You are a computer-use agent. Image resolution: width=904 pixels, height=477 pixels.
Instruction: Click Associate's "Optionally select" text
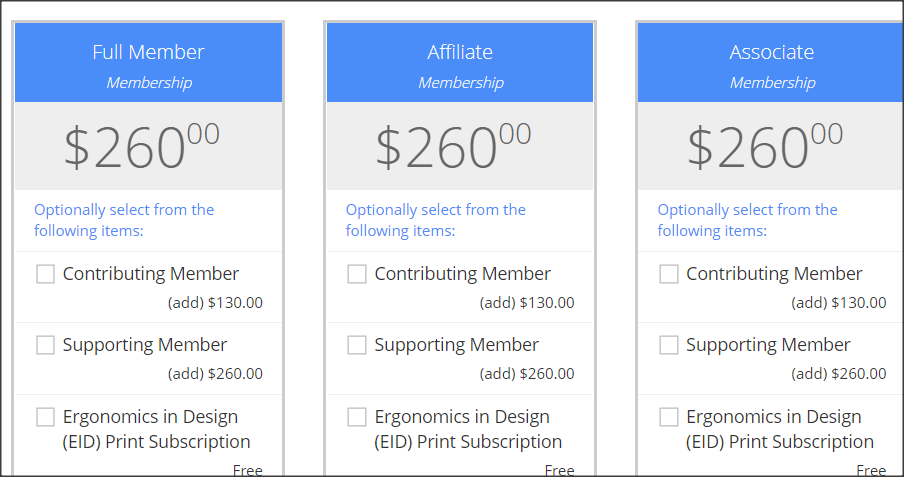[x=748, y=220]
